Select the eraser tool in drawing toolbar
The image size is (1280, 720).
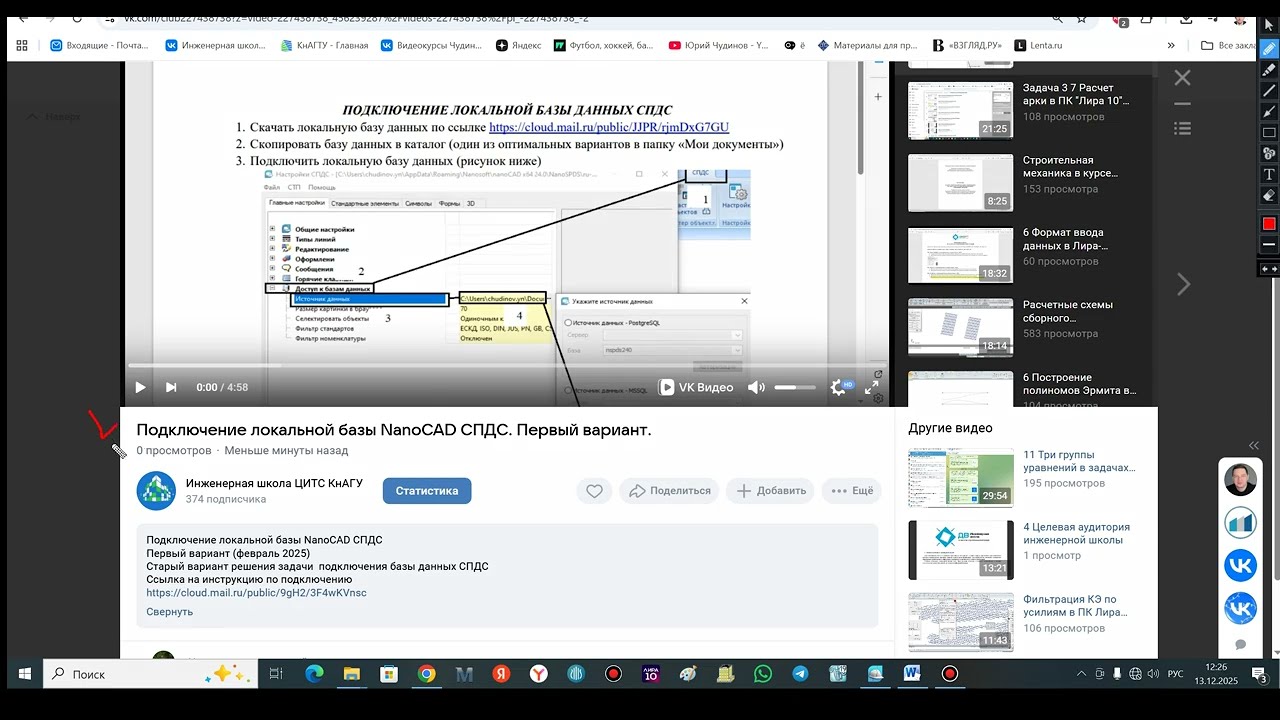(1269, 196)
